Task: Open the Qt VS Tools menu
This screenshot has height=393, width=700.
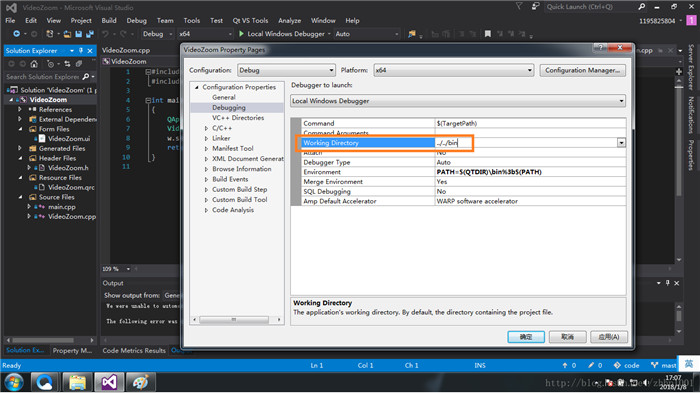Action: pos(250,21)
